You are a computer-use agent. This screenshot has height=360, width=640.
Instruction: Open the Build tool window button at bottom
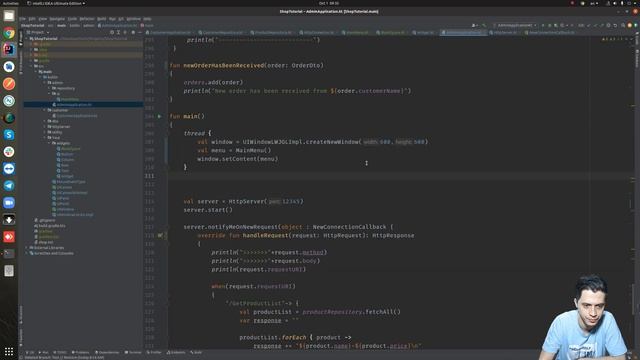point(196,352)
